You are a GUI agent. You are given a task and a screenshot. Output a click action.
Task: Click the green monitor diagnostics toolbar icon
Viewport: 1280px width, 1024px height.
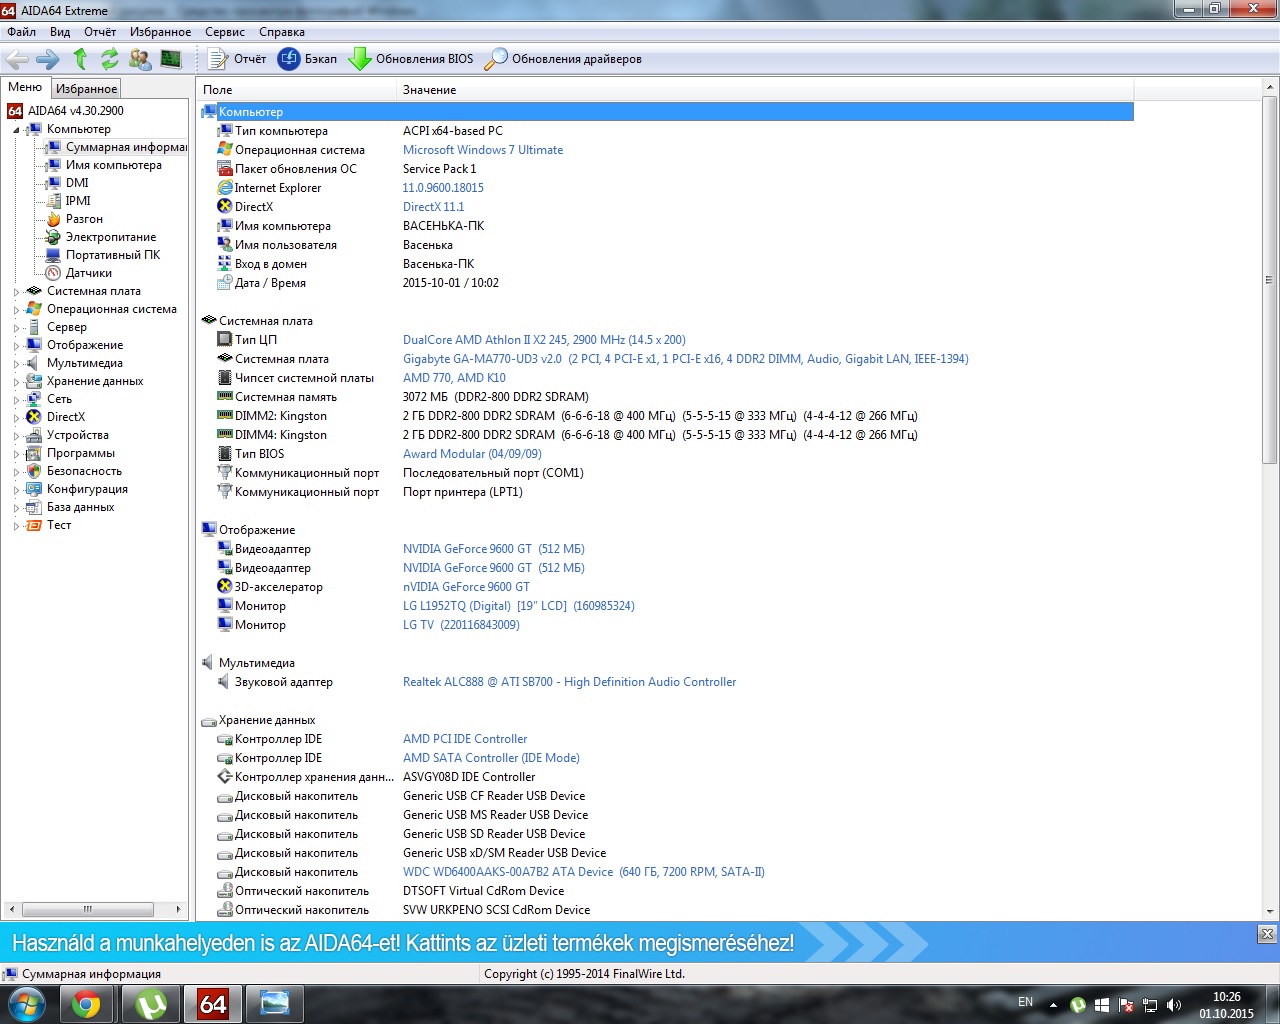tap(171, 59)
